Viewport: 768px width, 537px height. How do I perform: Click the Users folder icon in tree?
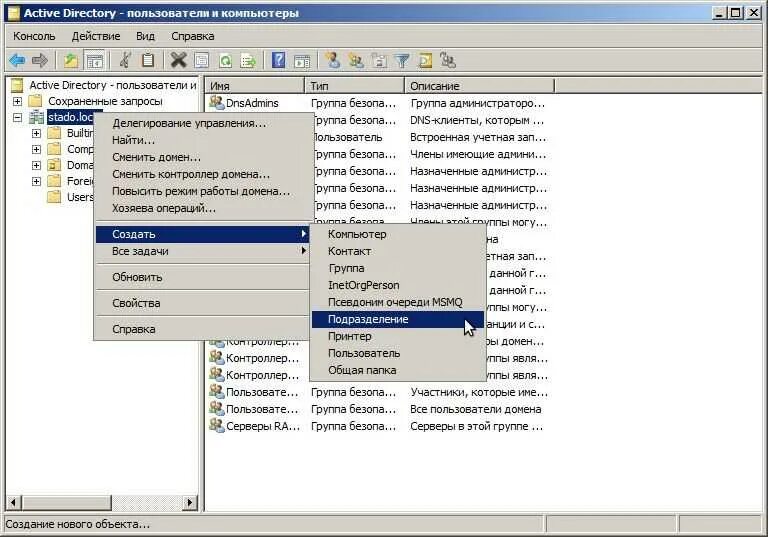point(54,197)
